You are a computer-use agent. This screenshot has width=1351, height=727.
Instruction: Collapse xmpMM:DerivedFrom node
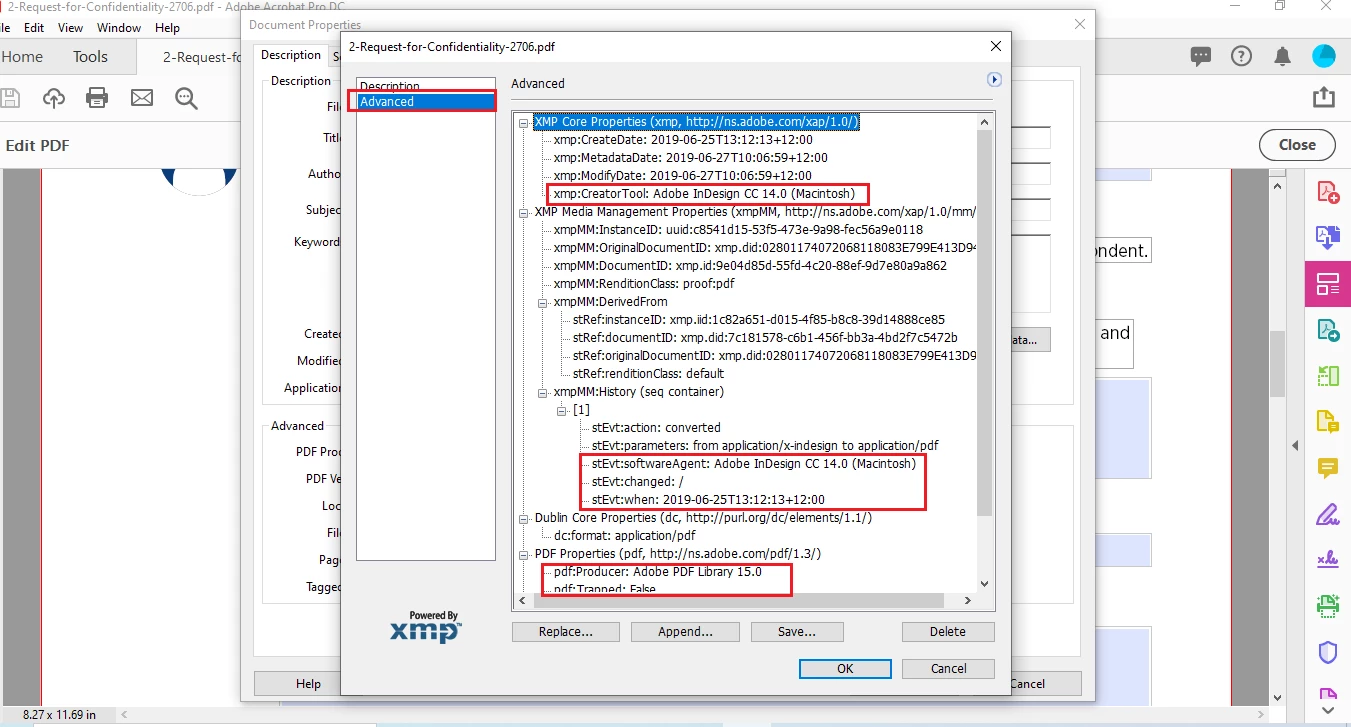click(544, 302)
